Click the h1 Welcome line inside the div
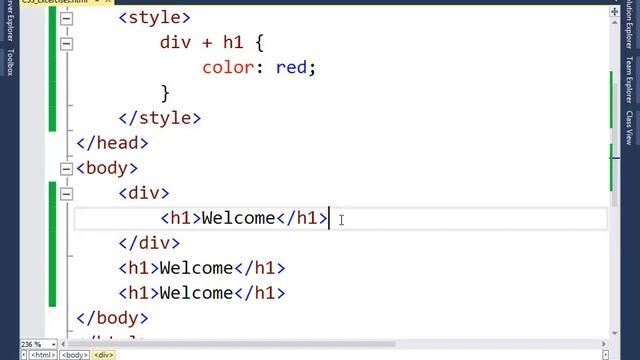Screen dimensions: 640x360 pyautogui.click(x=244, y=218)
